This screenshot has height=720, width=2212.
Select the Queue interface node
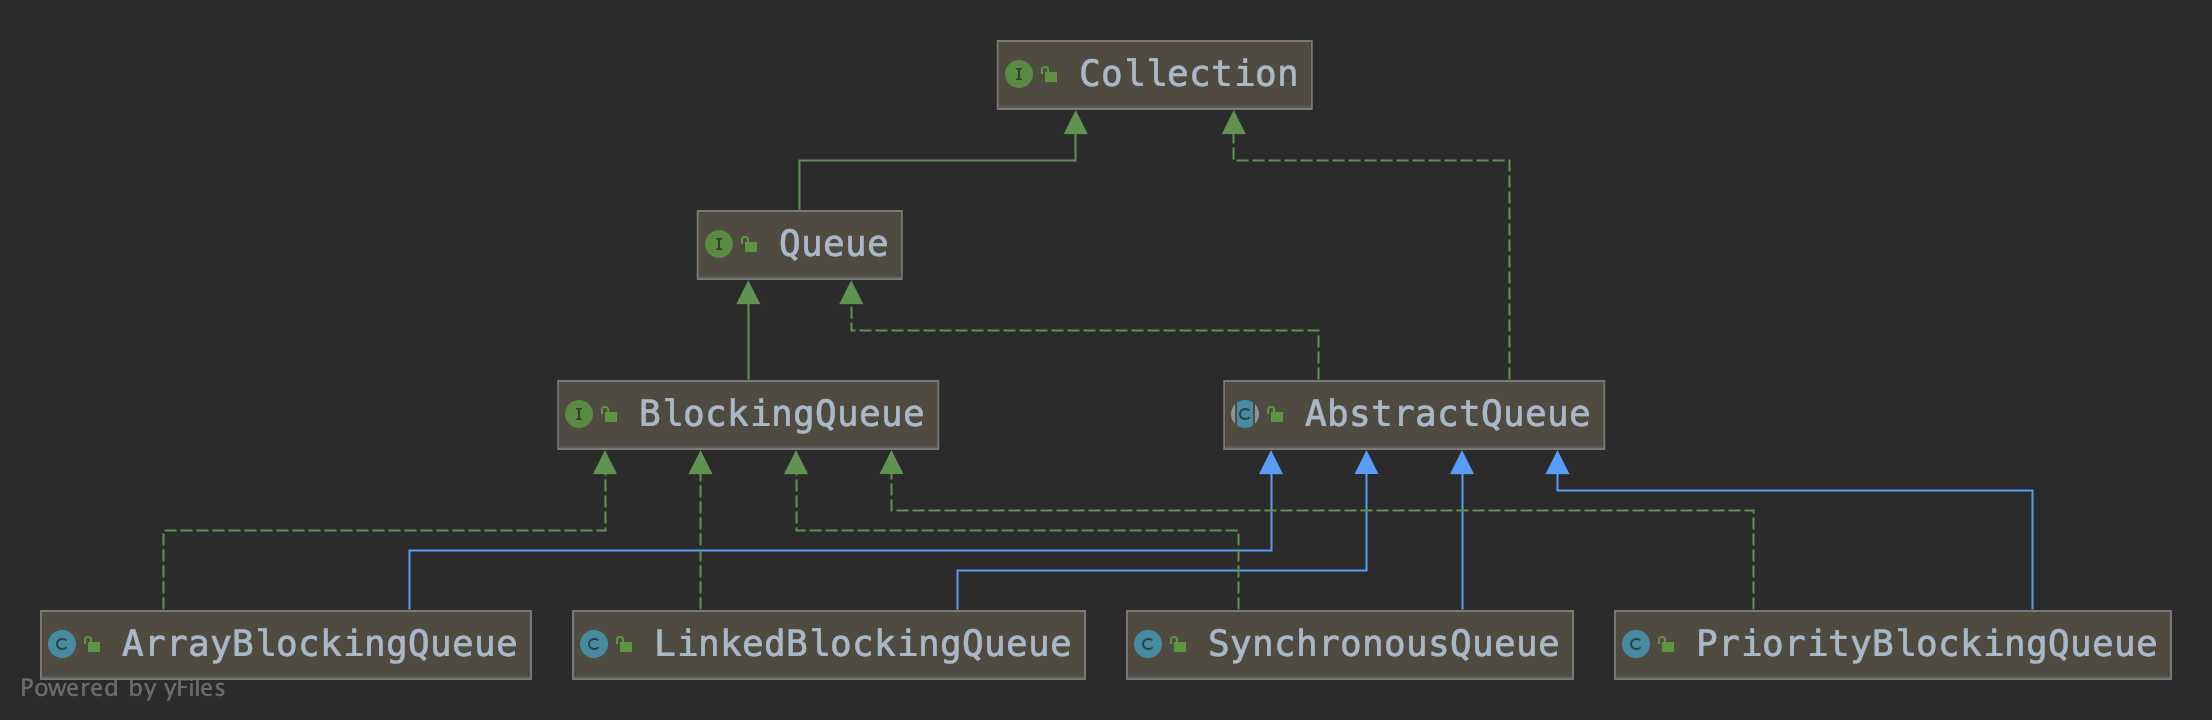(799, 245)
